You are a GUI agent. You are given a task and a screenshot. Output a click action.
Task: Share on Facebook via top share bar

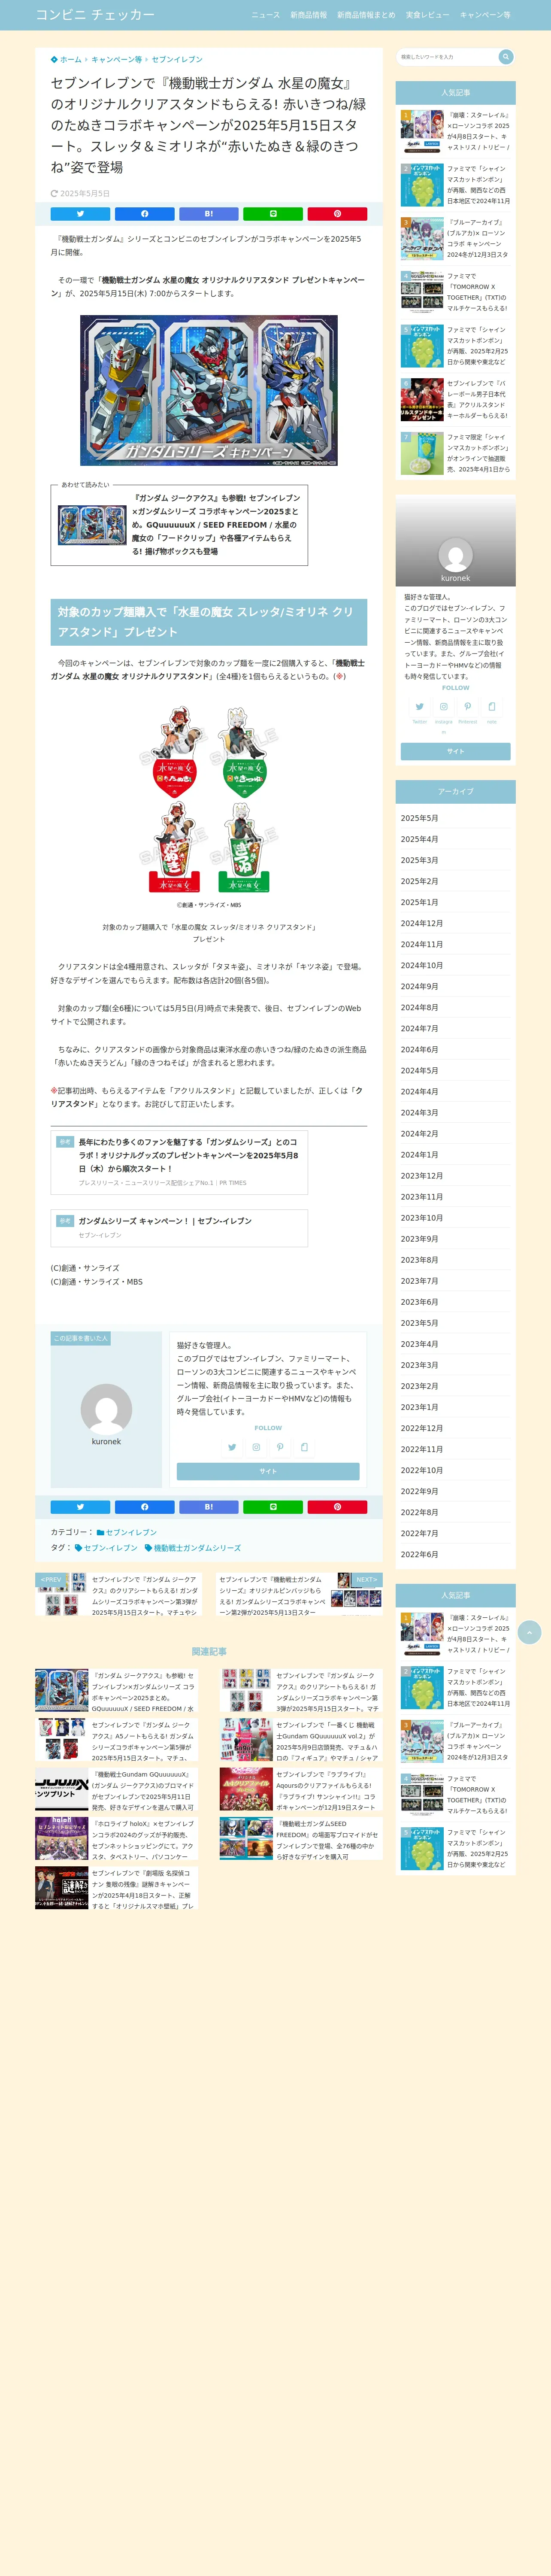pyautogui.click(x=144, y=214)
